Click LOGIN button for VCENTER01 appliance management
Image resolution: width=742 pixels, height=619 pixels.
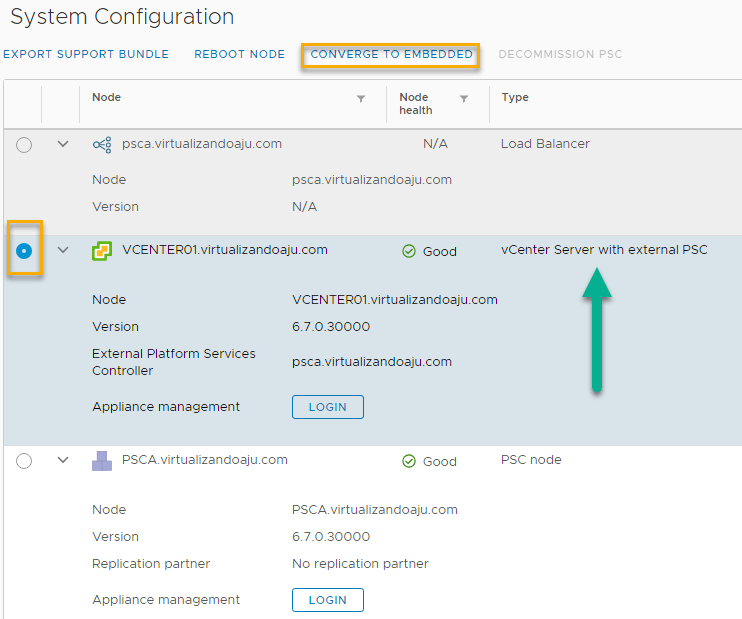[327, 407]
